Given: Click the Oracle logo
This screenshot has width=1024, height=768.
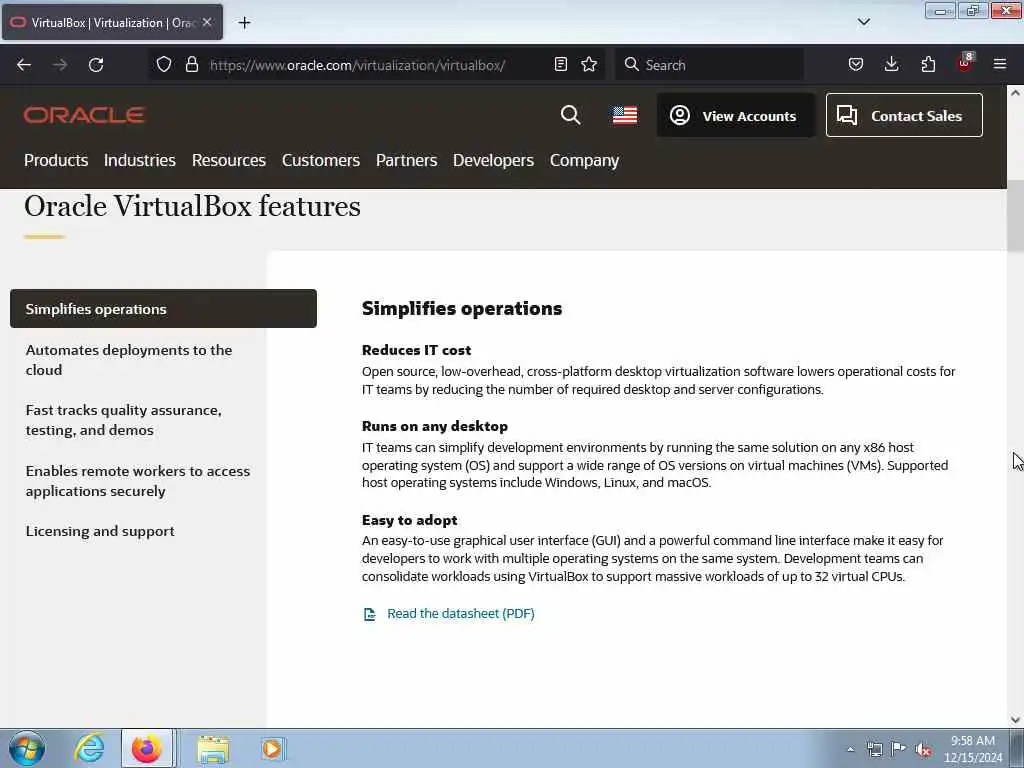Looking at the screenshot, I should 84,116.
